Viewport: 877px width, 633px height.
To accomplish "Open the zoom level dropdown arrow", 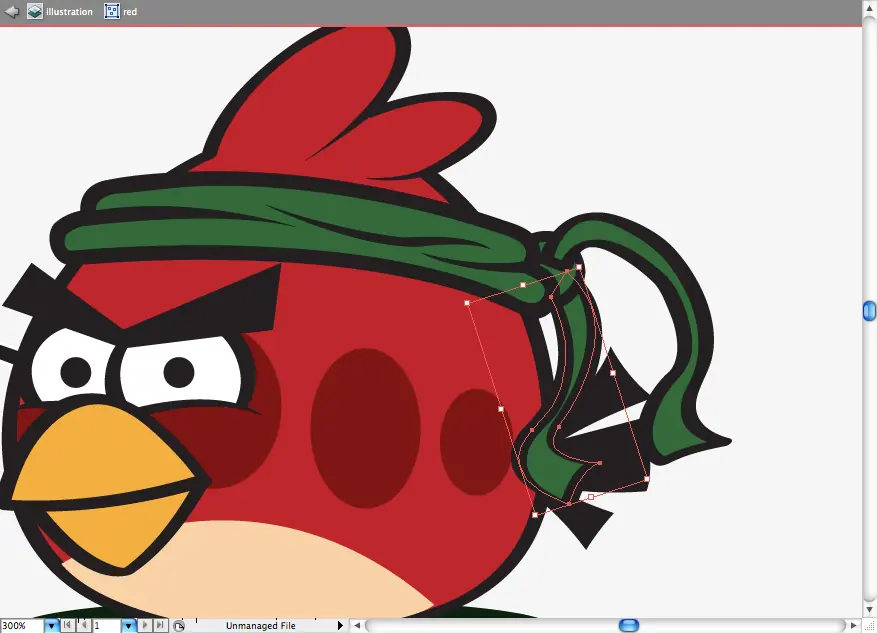I will 51,626.
